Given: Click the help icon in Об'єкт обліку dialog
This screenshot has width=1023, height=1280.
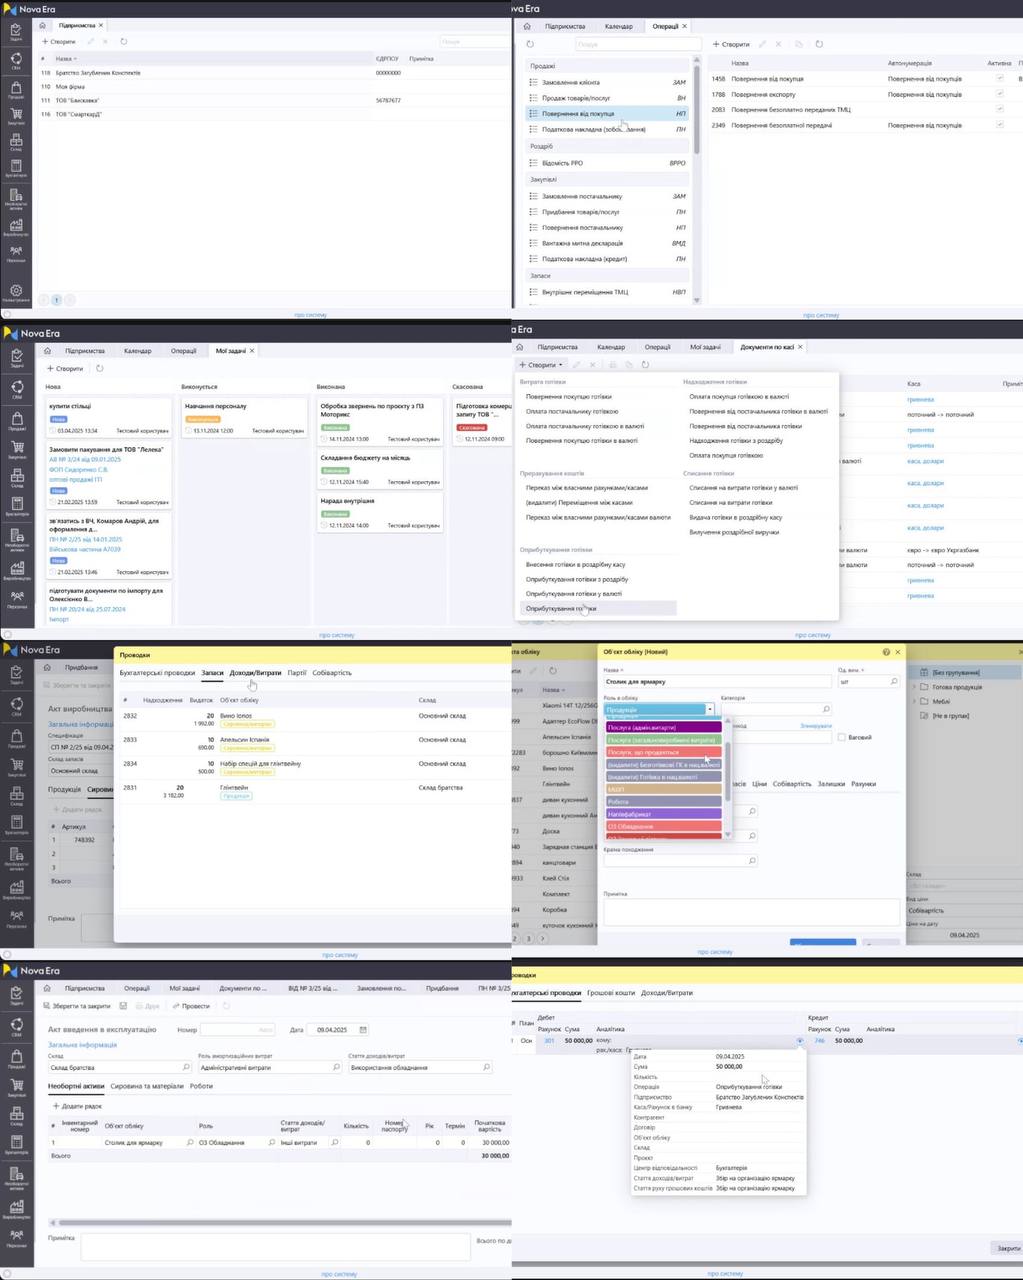Looking at the screenshot, I should pyautogui.click(x=886, y=652).
